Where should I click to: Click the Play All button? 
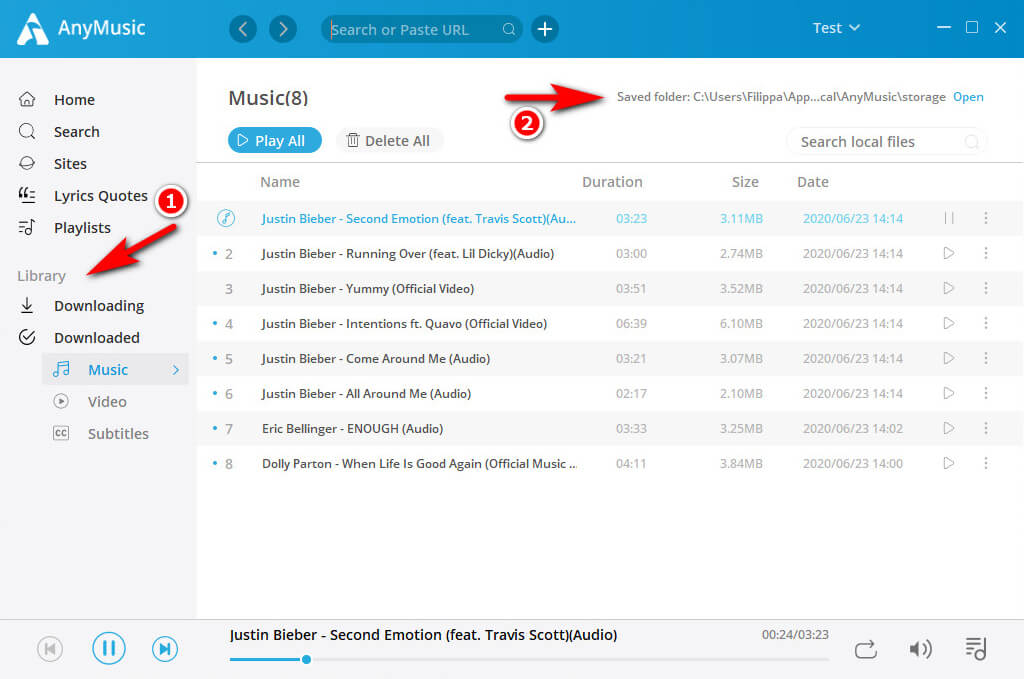coord(274,140)
